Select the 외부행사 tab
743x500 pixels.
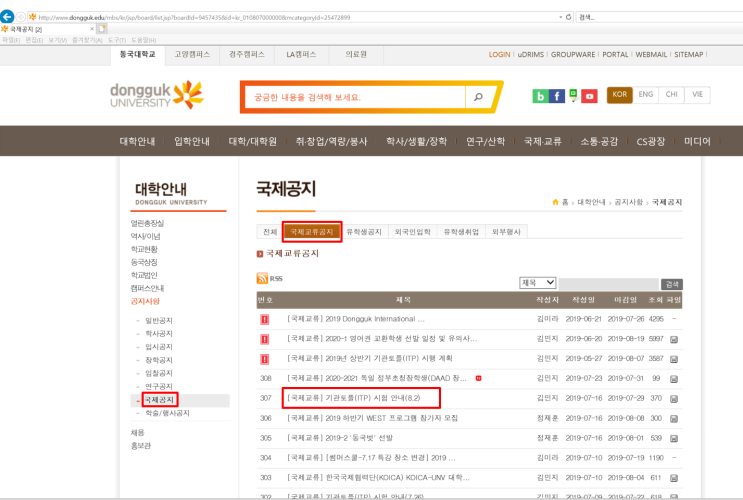[506, 232]
